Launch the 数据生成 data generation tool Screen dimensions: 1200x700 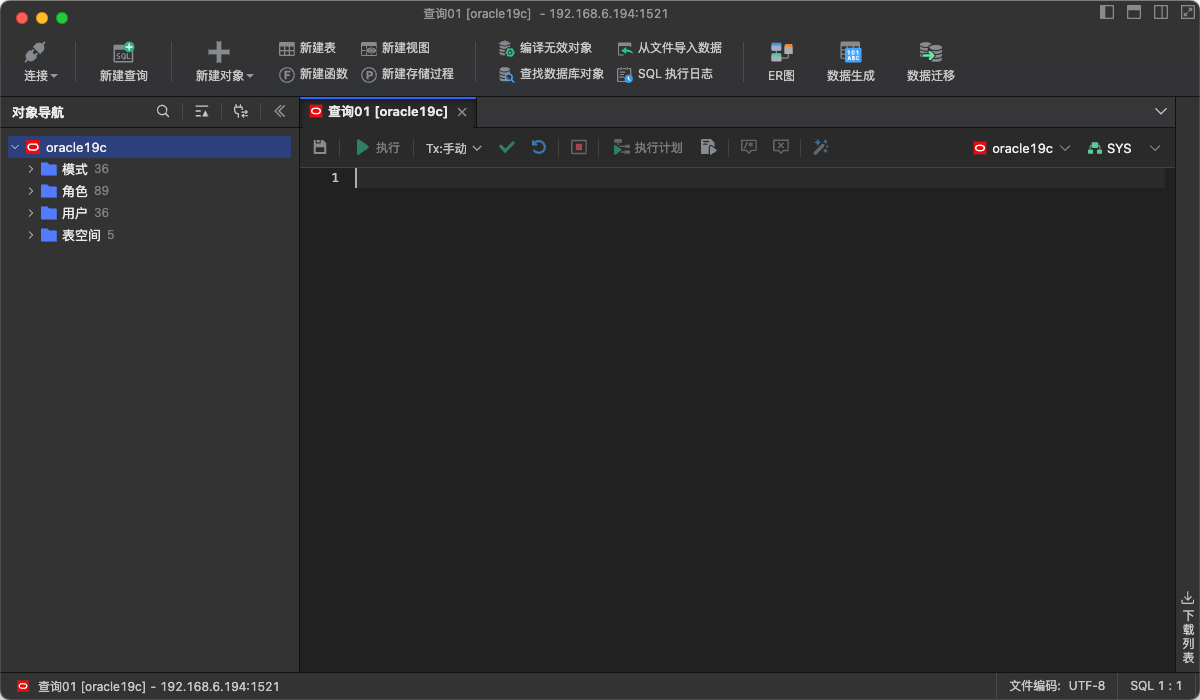click(x=850, y=60)
